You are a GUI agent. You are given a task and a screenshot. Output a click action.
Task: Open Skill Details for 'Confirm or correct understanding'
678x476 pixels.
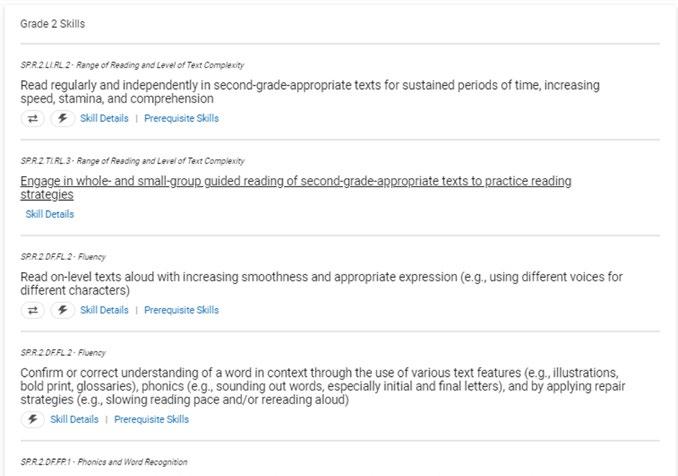(74, 419)
